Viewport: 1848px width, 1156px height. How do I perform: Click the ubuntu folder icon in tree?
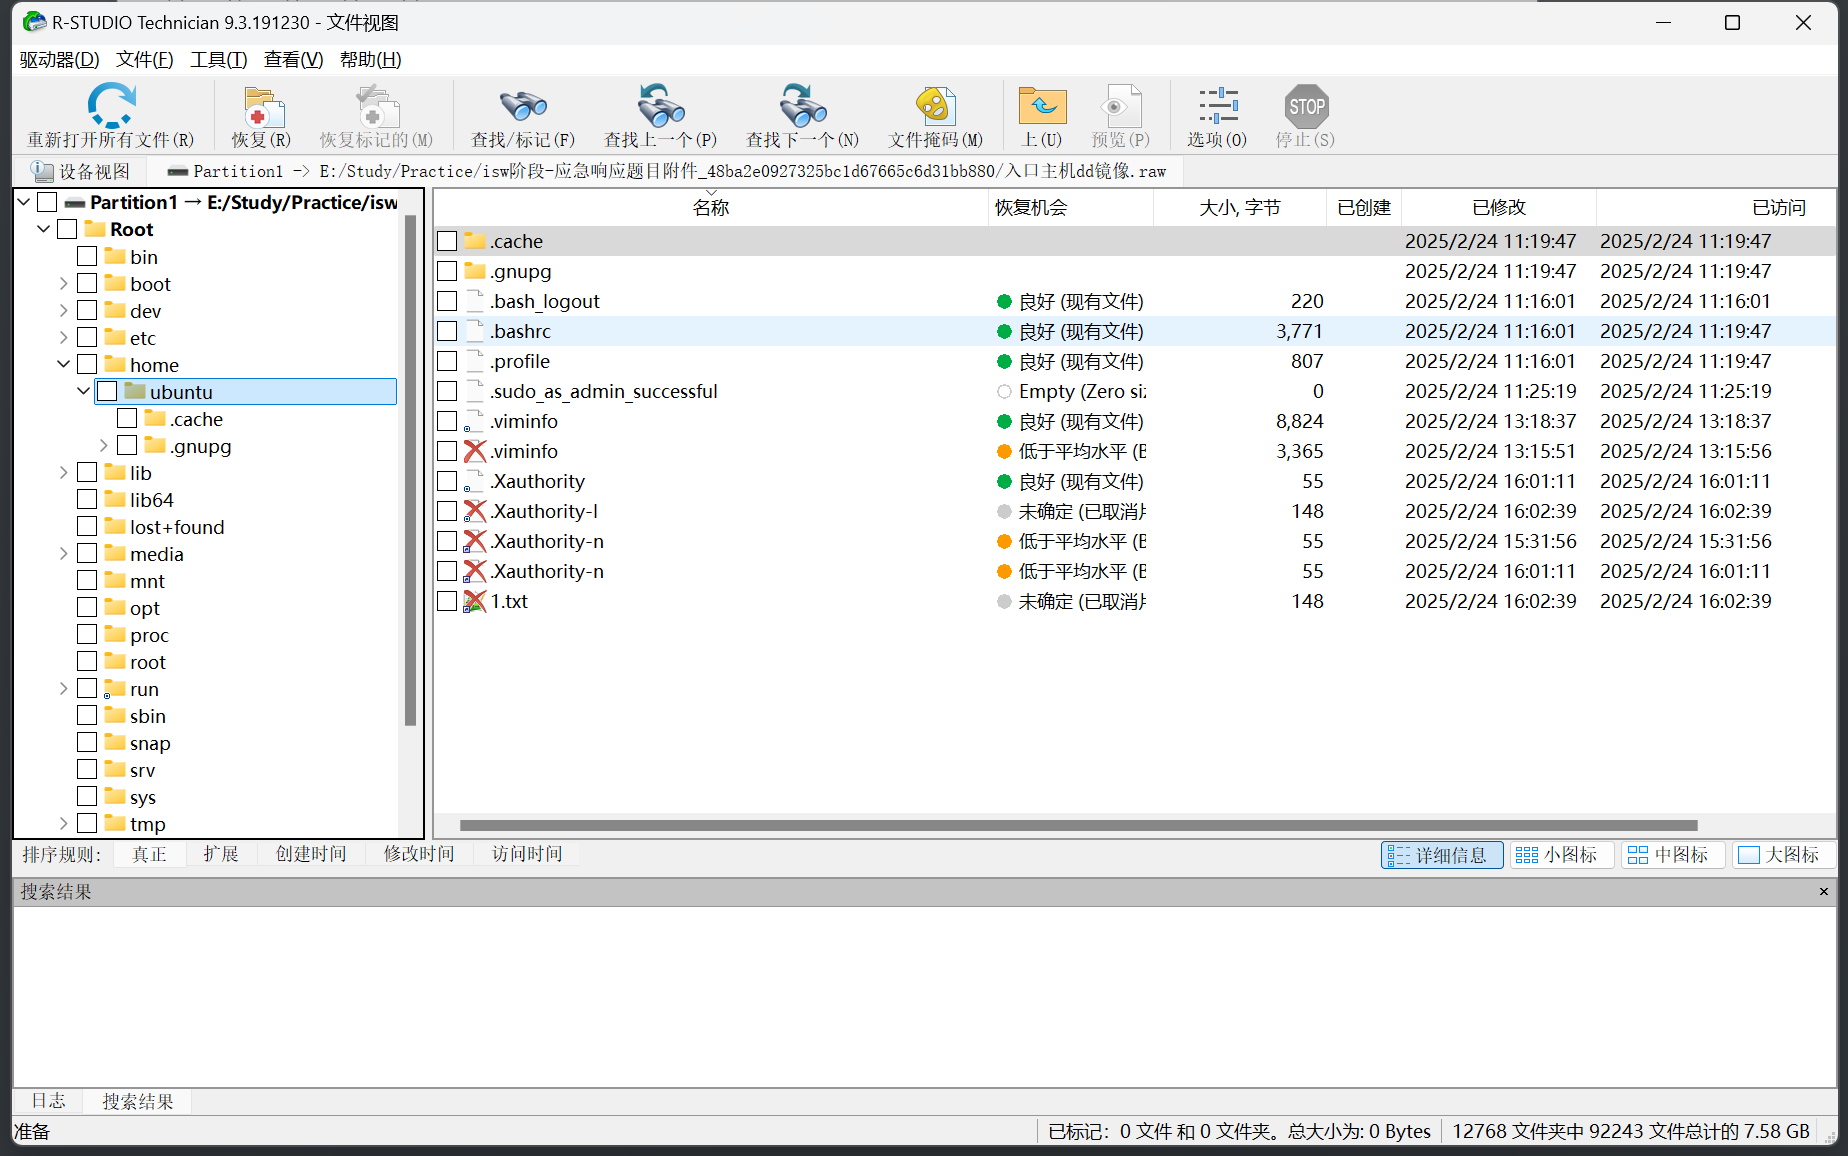[x=135, y=391]
